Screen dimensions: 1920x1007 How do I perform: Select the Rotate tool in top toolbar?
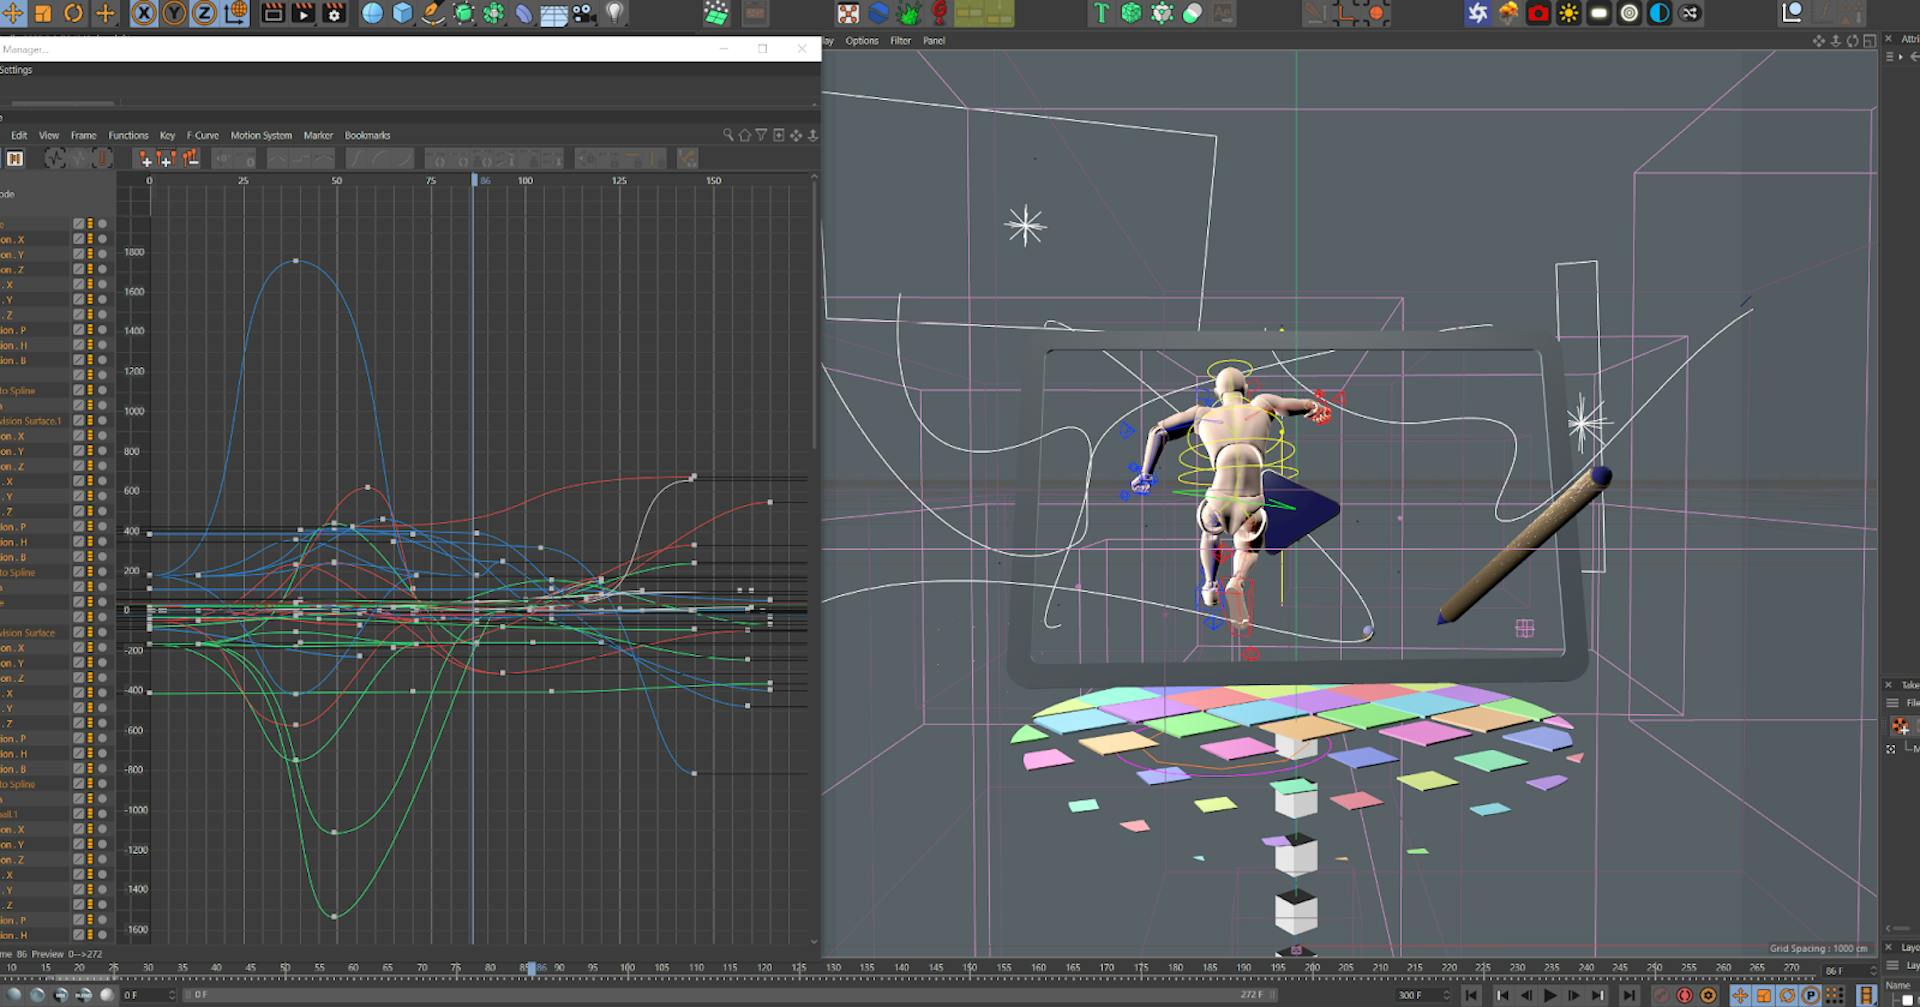[73, 13]
